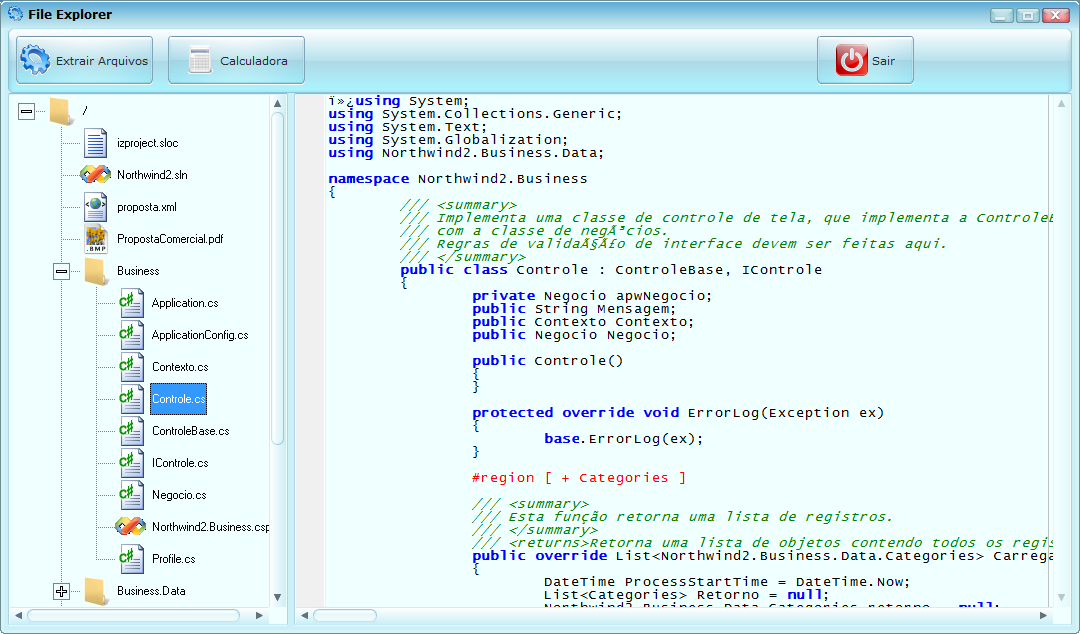Click the 'base.ErrorLog(ex);' code line
This screenshot has height=634, width=1080.
623,438
